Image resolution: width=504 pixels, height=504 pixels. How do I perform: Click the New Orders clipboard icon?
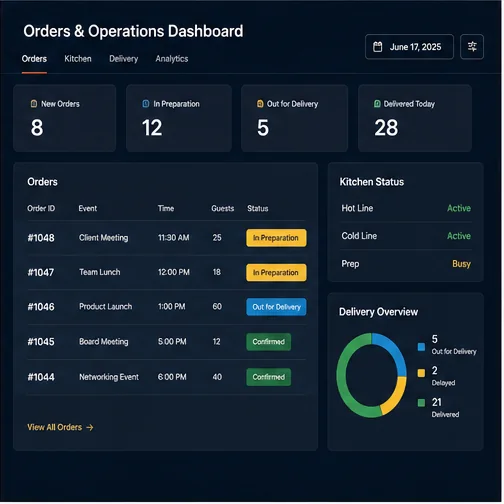click(34, 104)
